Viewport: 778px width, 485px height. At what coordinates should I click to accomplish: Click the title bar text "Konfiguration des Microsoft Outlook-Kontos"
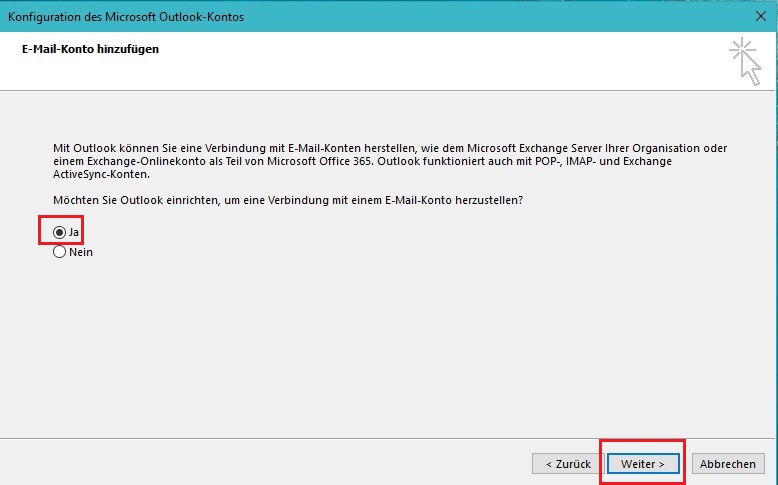click(126, 17)
